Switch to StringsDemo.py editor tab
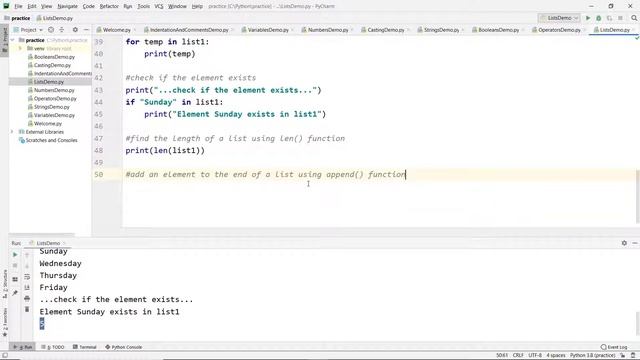640x360 pixels. pyautogui.click(x=441, y=30)
